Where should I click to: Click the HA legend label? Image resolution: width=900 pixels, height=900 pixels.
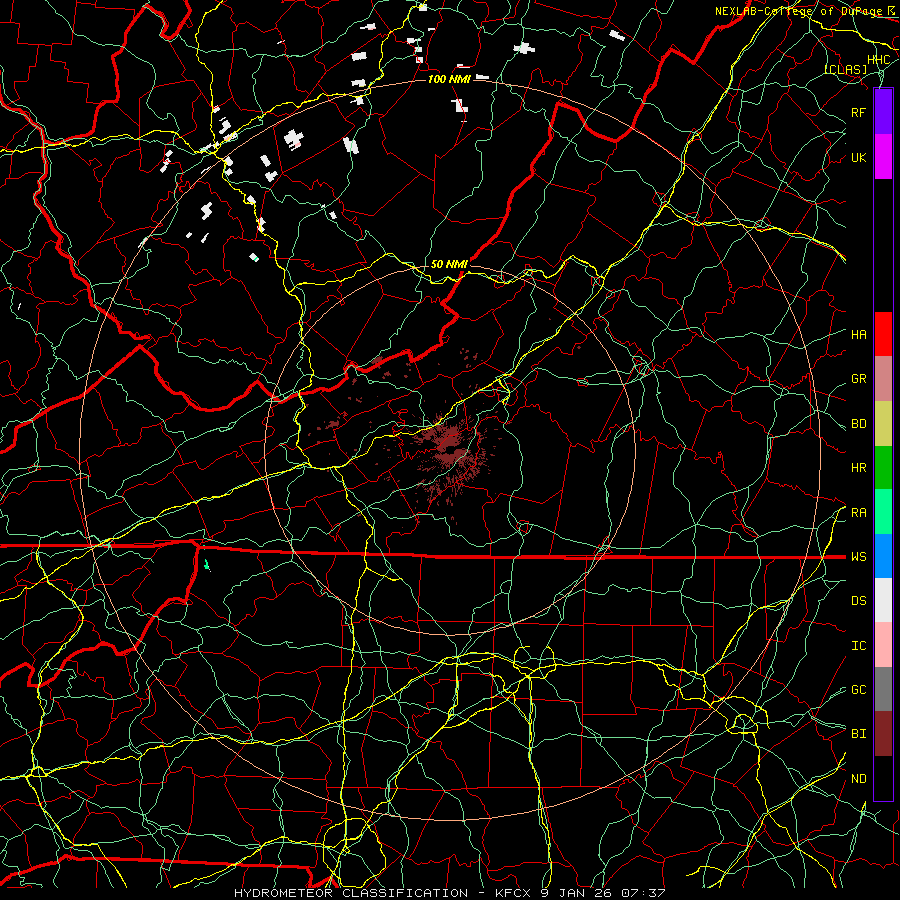point(859,334)
